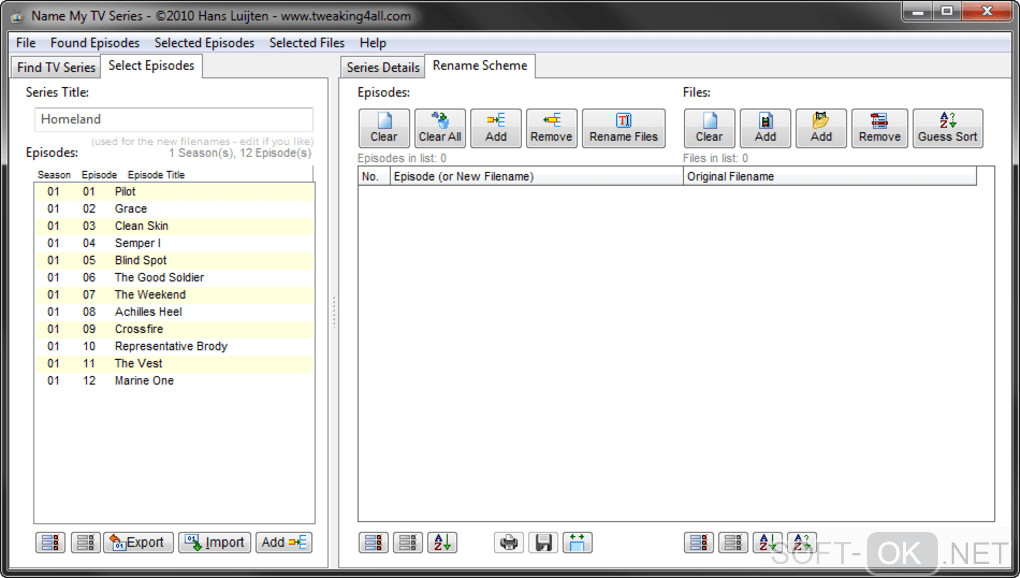Click the column auto-fit icon next to the save icon
Image resolution: width=1020 pixels, height=578 pixels.
point(578,542)
